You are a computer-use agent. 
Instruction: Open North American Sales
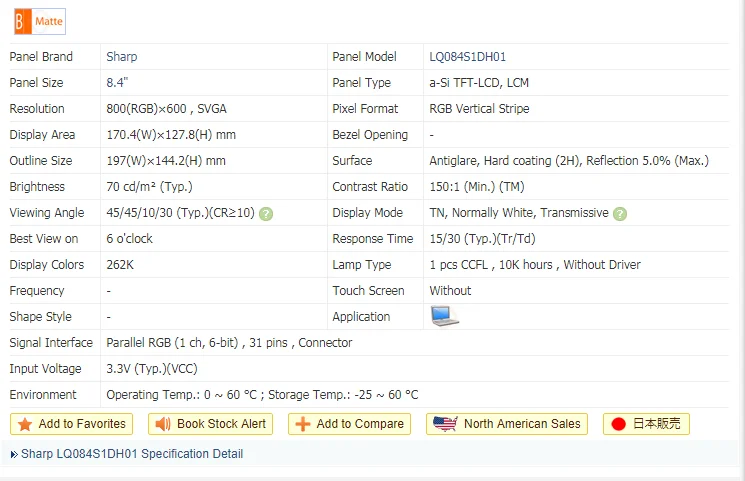pyautogui.click(x=507, y=424)
